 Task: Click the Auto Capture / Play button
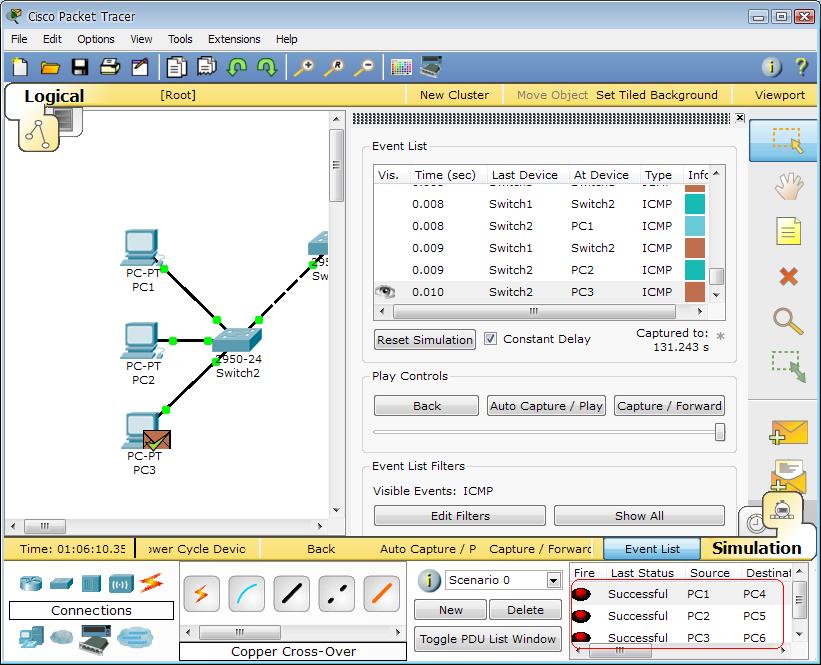pyautogui.click(x=546, y=406)
